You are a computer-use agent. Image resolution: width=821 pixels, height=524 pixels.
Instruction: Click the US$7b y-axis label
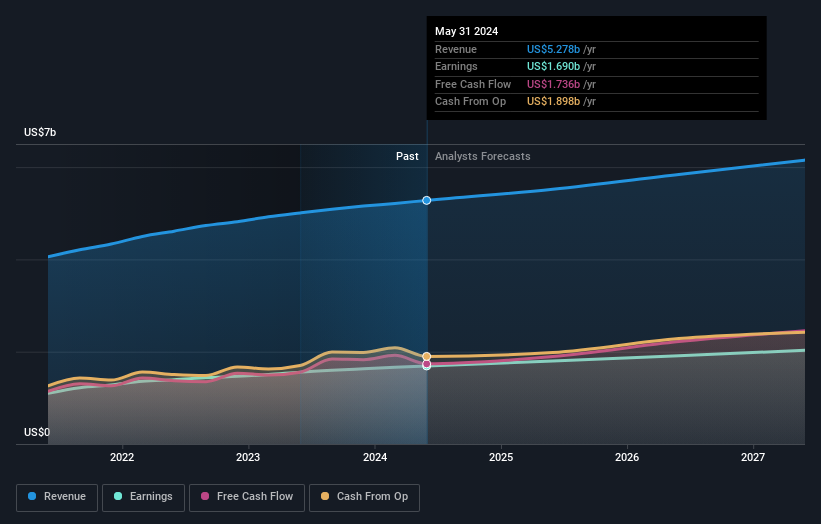click(40, 132)
